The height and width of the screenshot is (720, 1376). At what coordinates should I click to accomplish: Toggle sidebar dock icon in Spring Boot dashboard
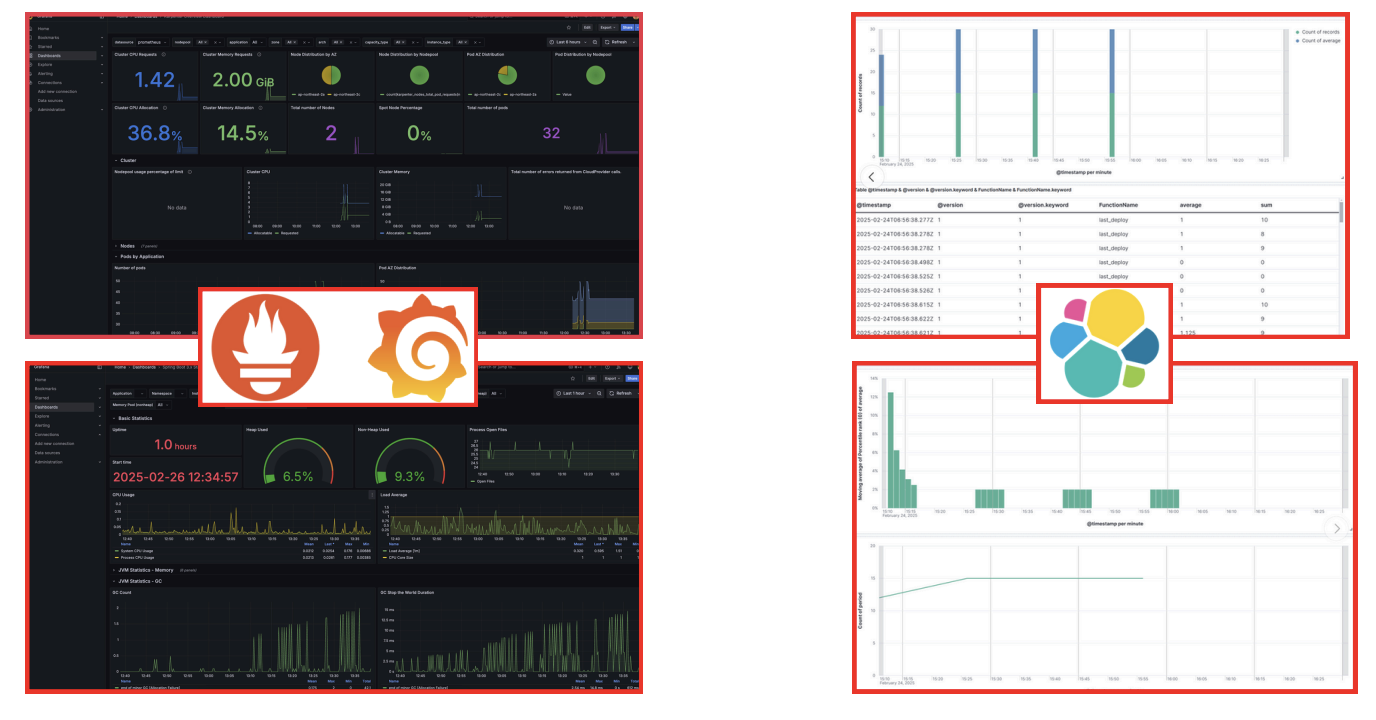pyautogui.click(x=99, y=367)
